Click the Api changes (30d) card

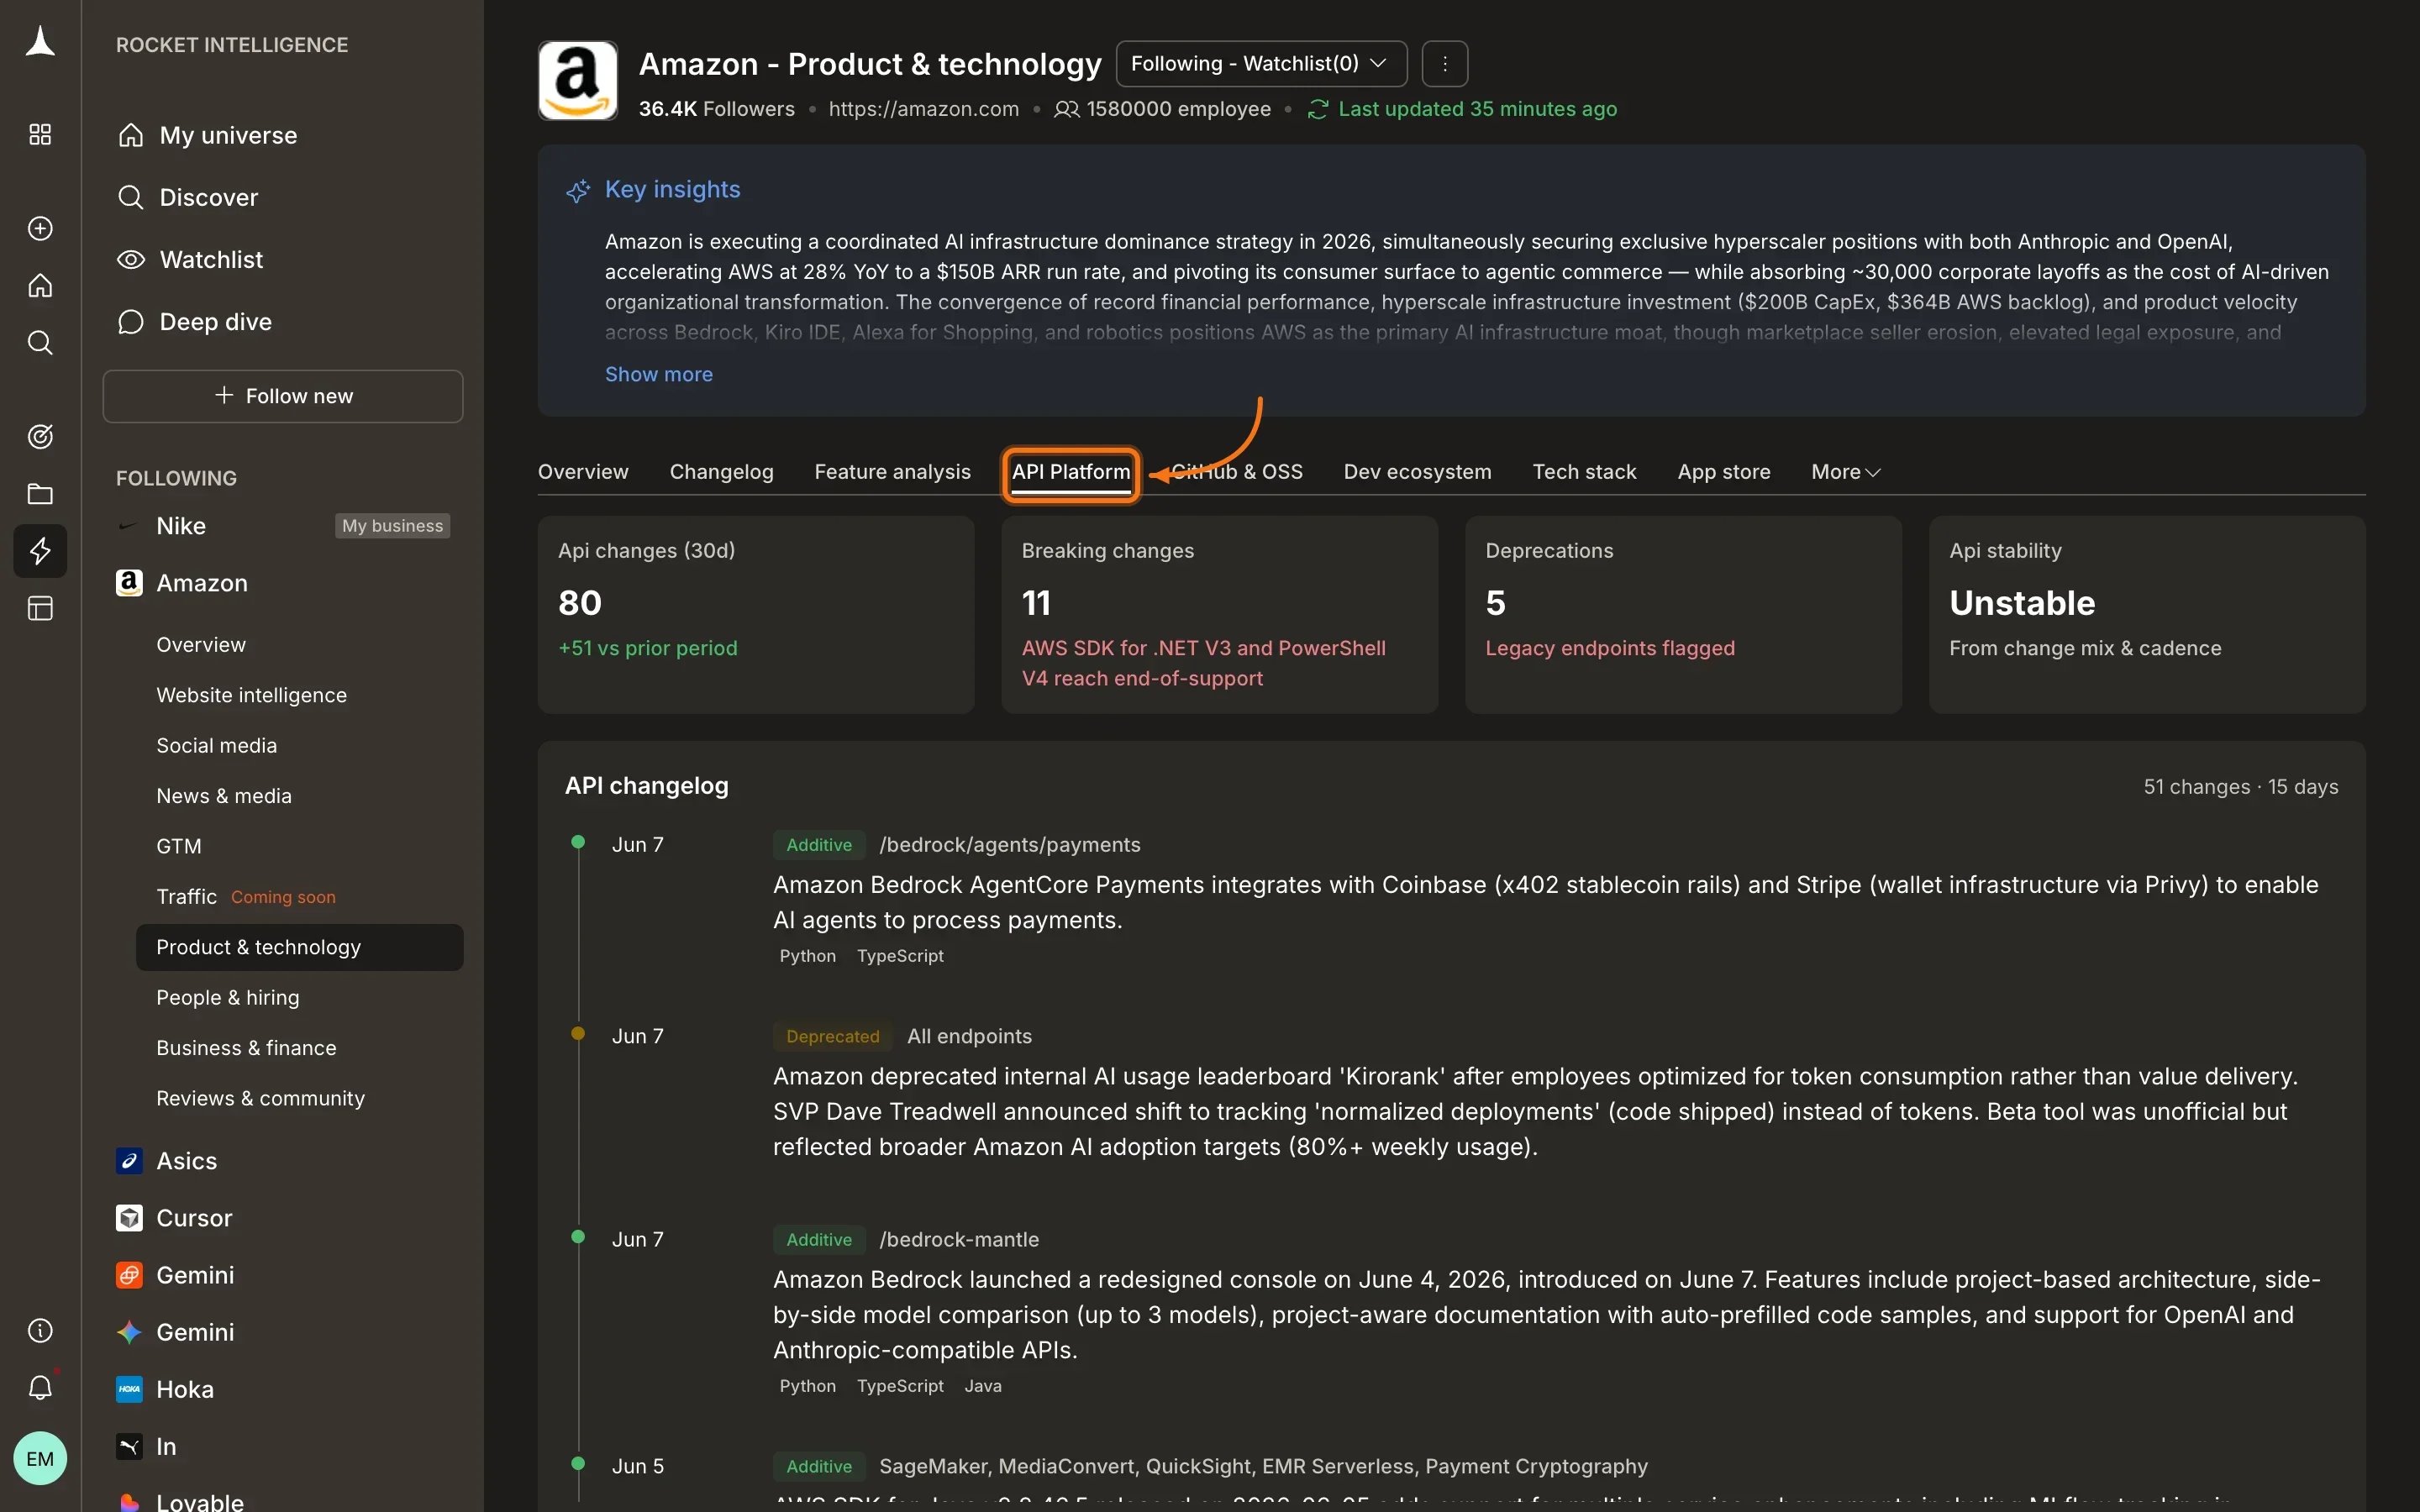point(756,614)
